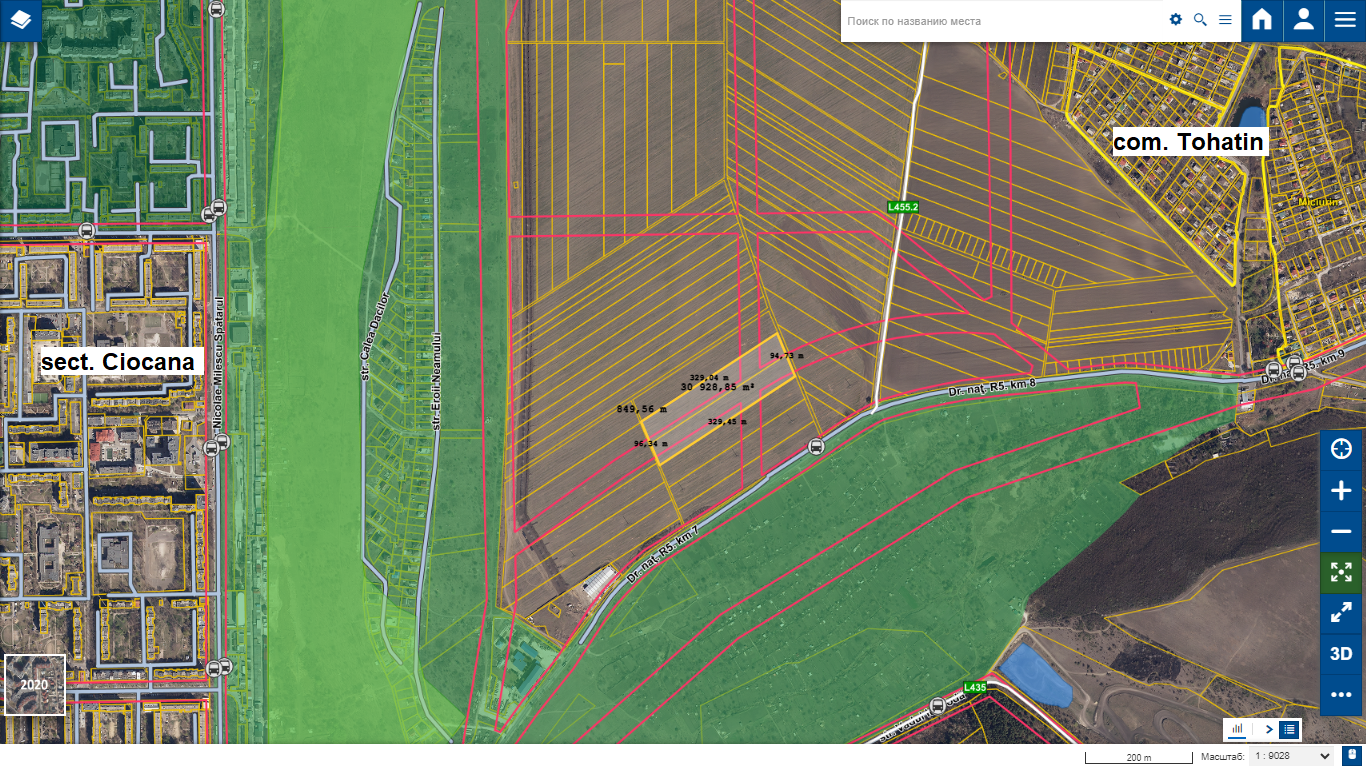1366x768 pixels.
Task: Click the magnifier search icon
Action: [1200, 20]
